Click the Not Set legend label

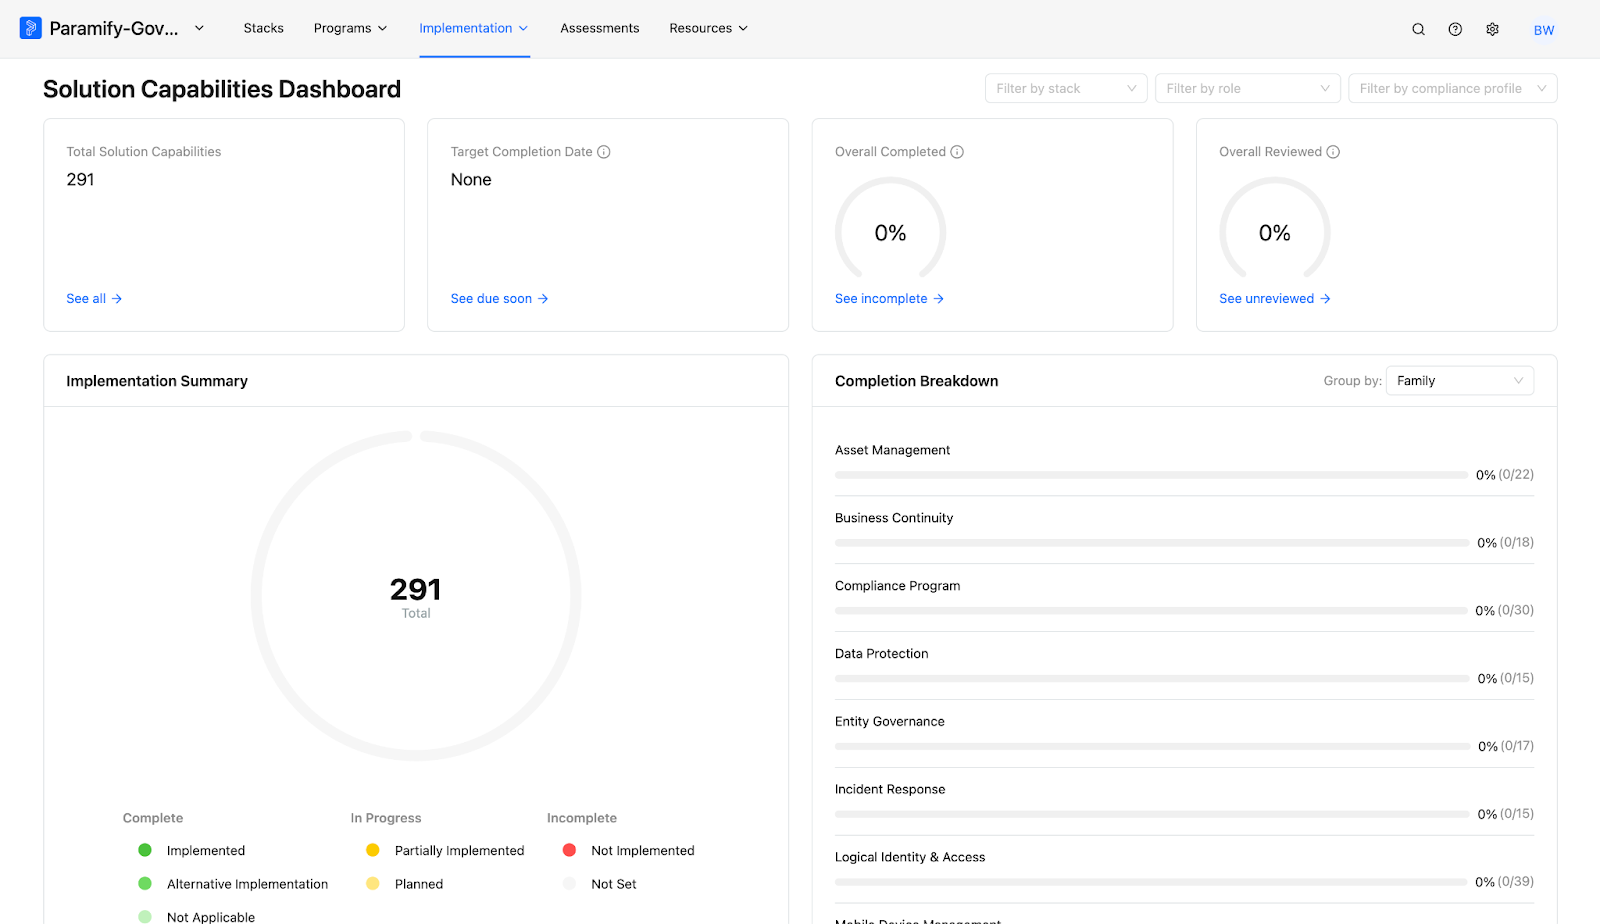point(614,884)
